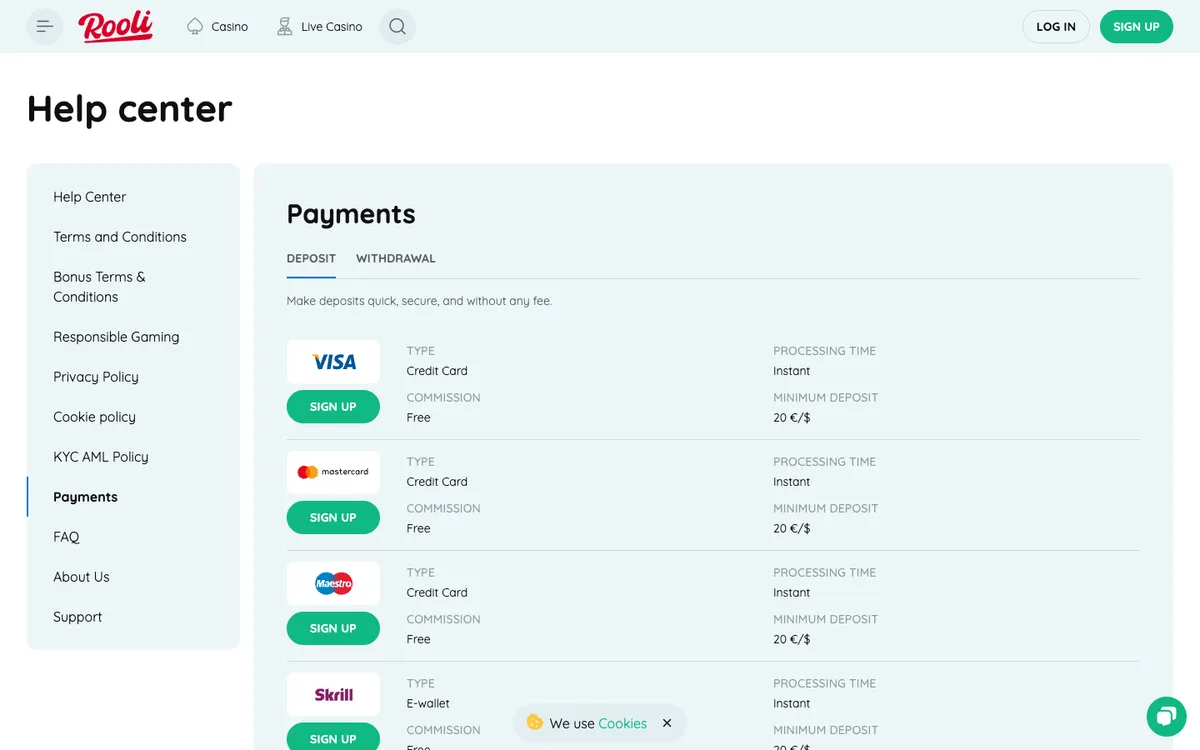
Task: Click Sign Up under Visa
Action: coord(333,407)
